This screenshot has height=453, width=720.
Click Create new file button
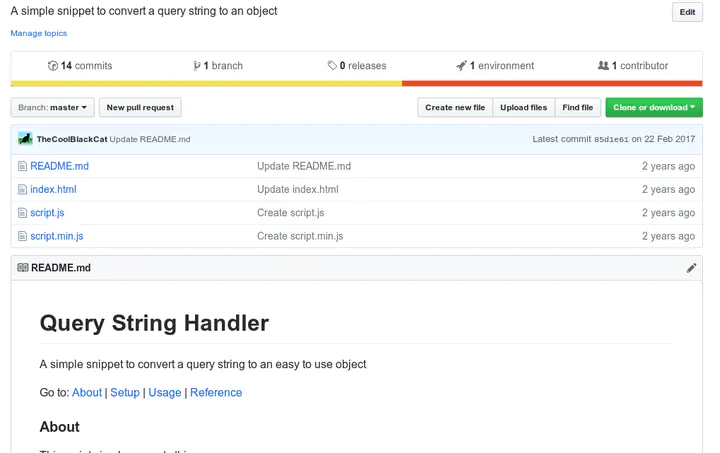click(455, 107)
